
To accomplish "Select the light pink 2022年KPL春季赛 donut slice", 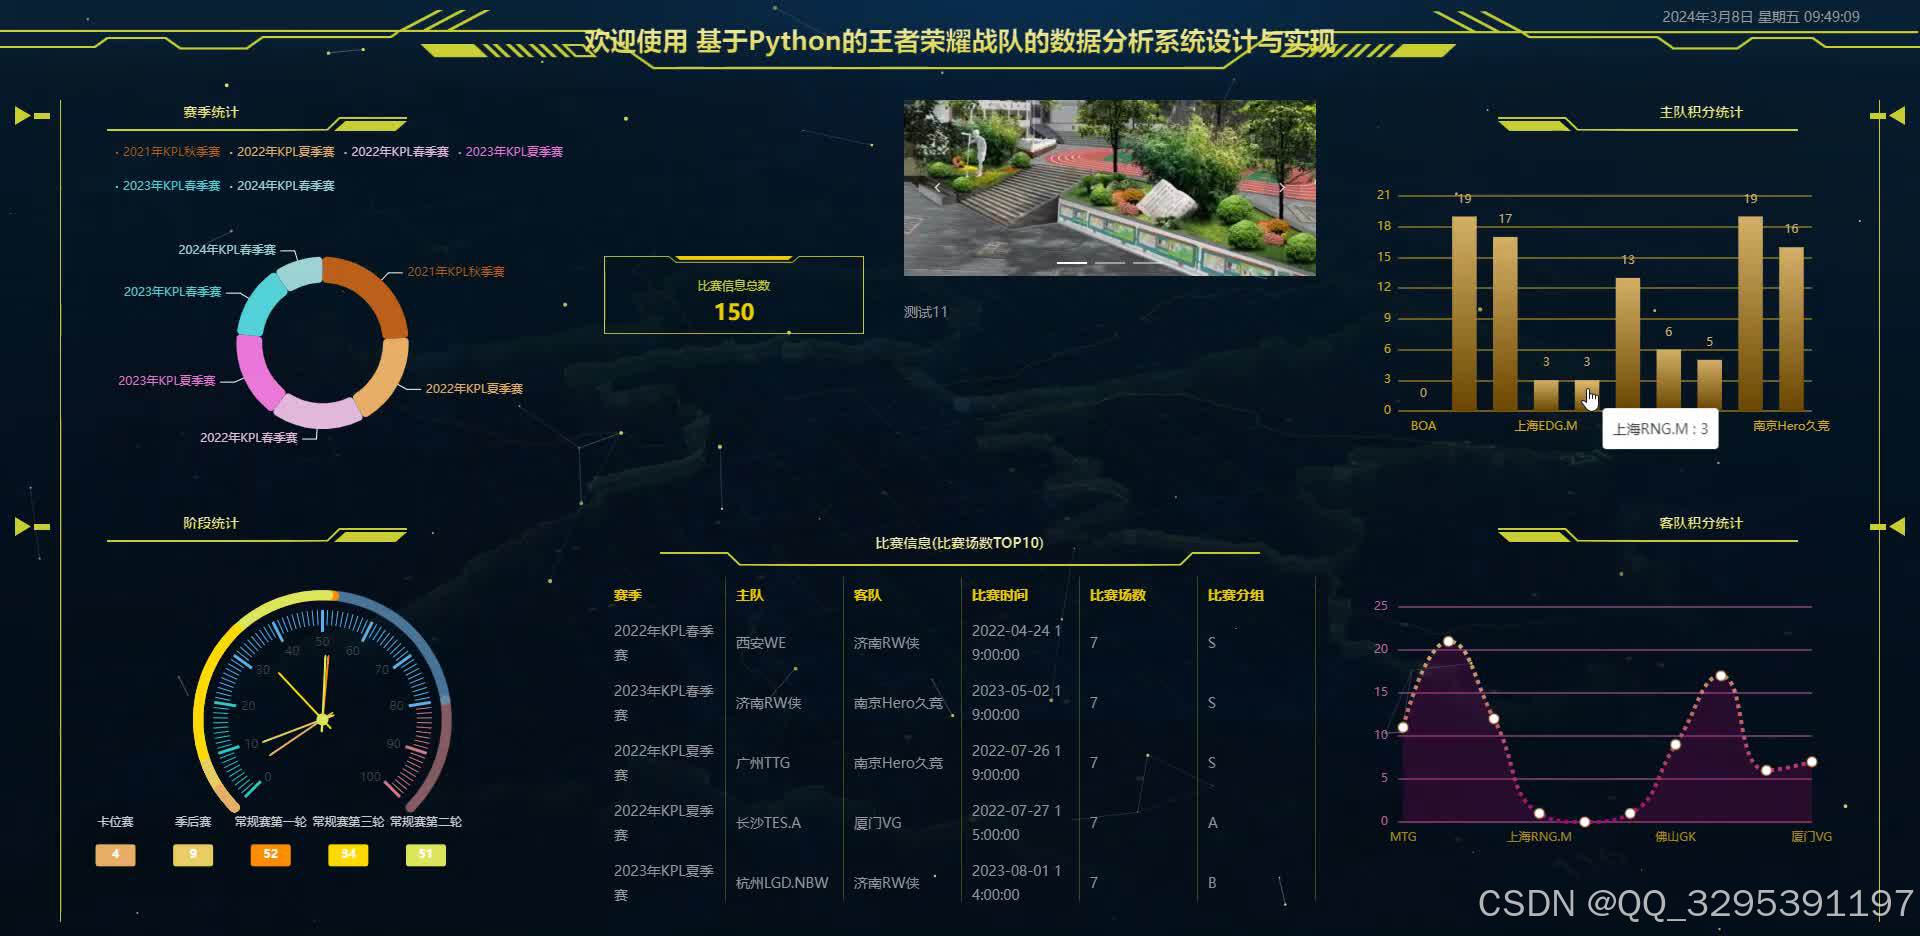I will point(317,413).
